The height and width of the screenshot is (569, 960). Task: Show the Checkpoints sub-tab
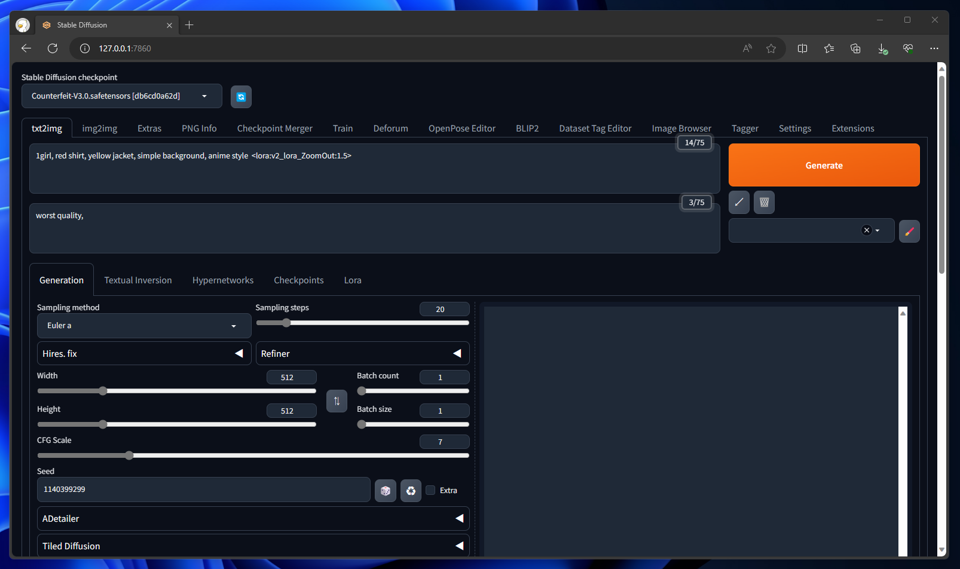pos(299,280)
